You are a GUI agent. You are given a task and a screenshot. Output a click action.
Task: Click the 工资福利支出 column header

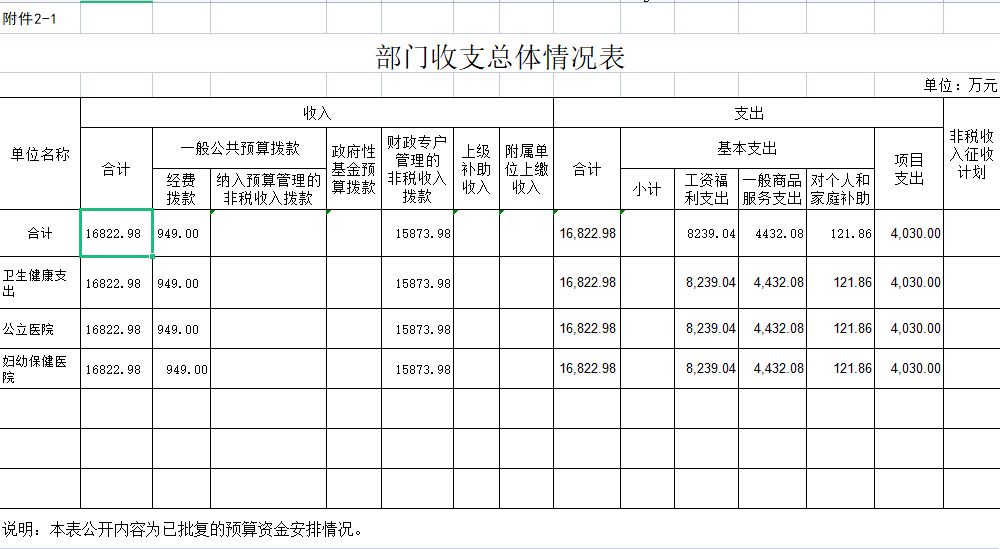[706, 189]
